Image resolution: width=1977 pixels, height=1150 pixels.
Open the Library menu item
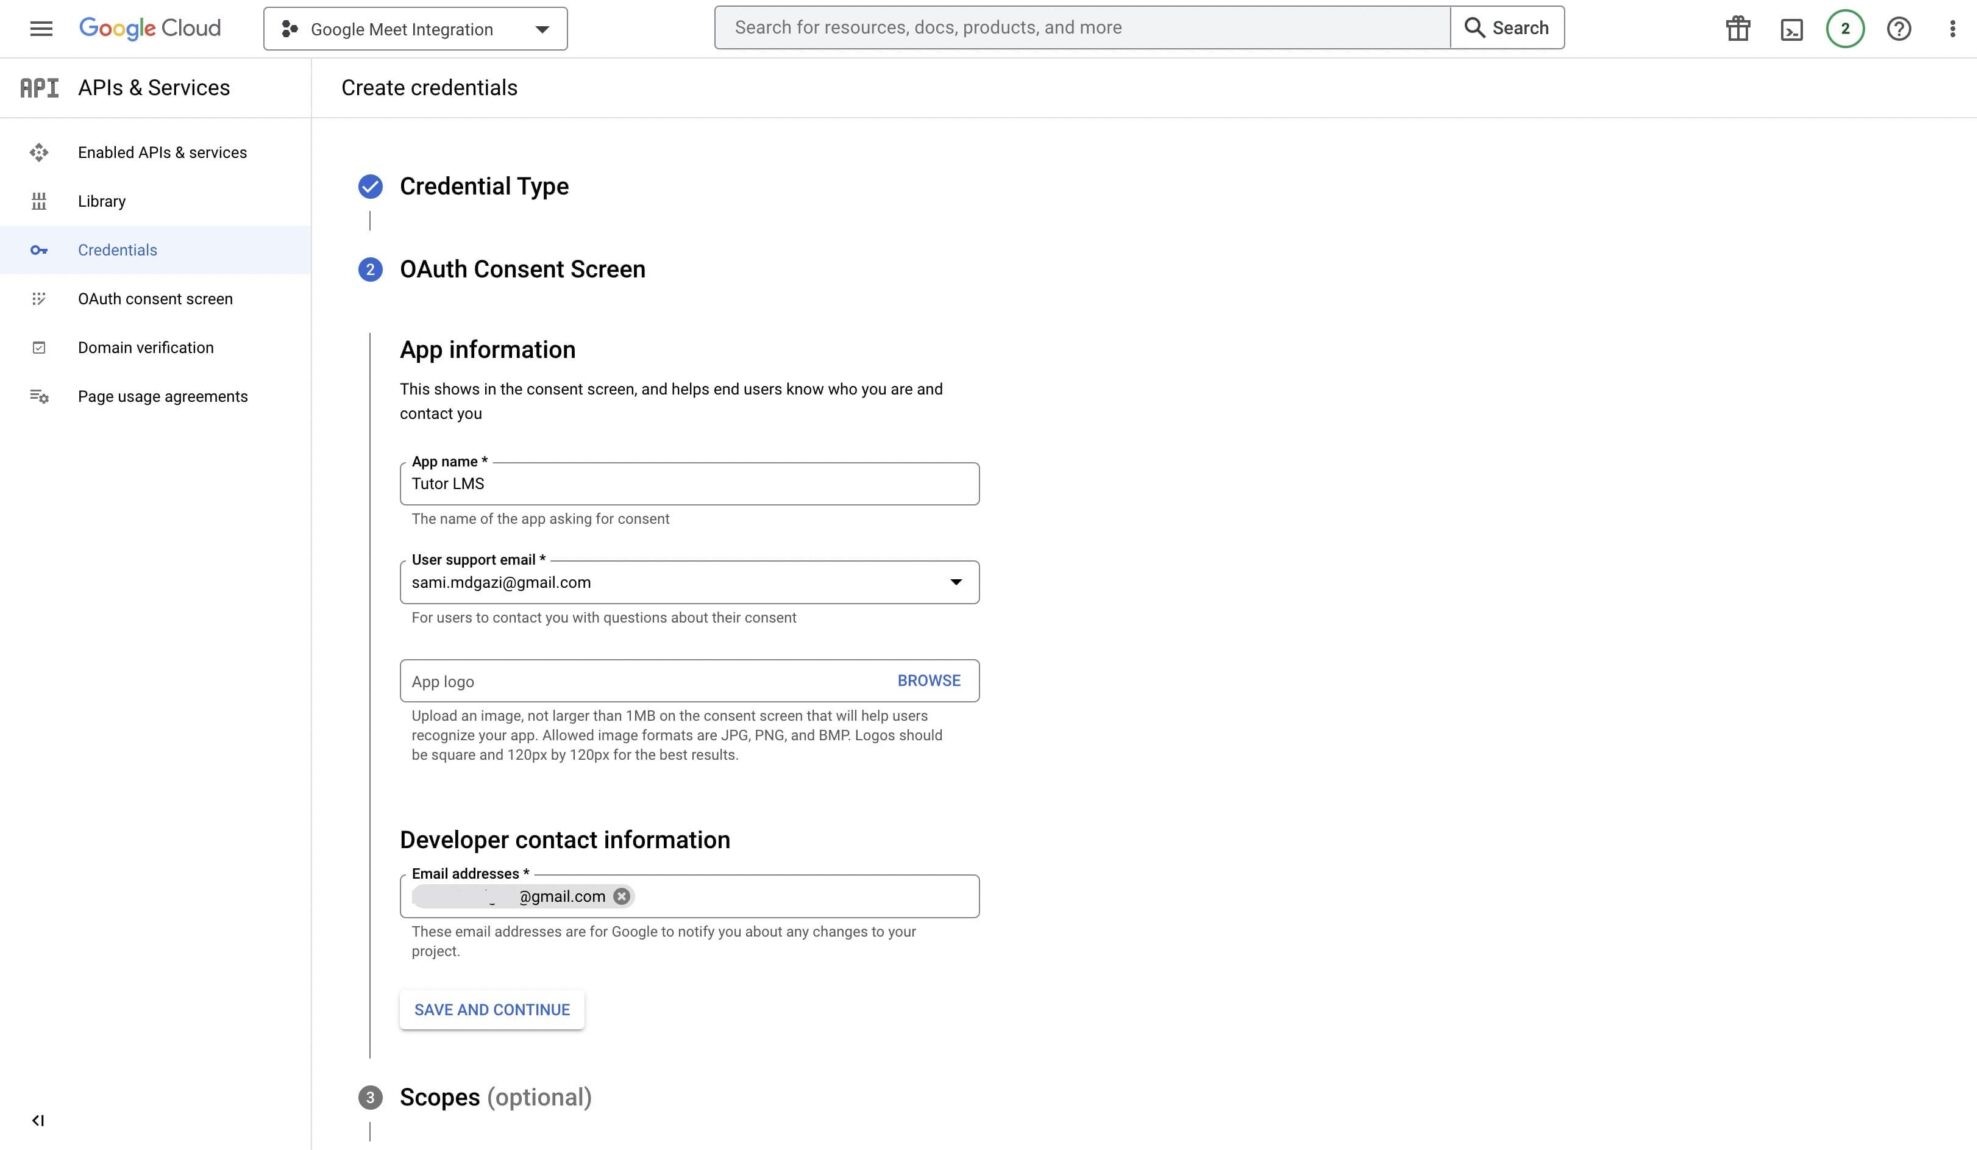(102, 201)
